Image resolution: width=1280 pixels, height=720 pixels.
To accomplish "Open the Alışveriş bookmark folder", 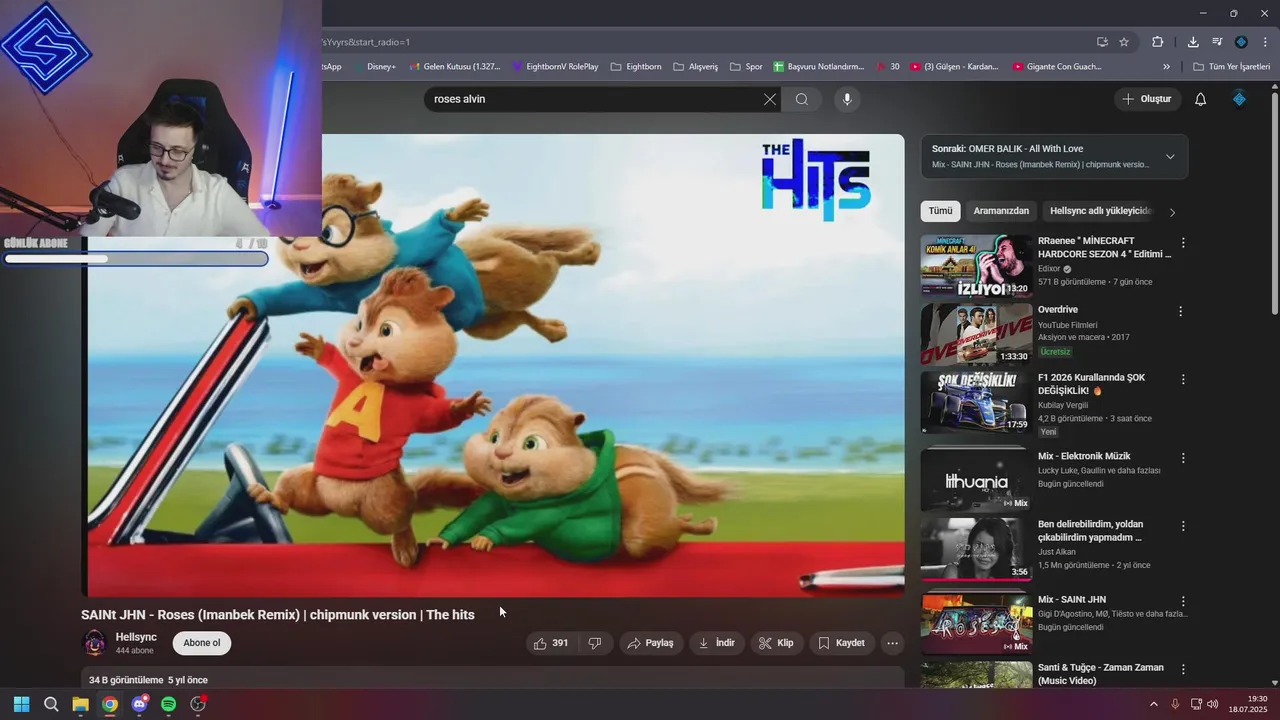I will pos(695,67).
